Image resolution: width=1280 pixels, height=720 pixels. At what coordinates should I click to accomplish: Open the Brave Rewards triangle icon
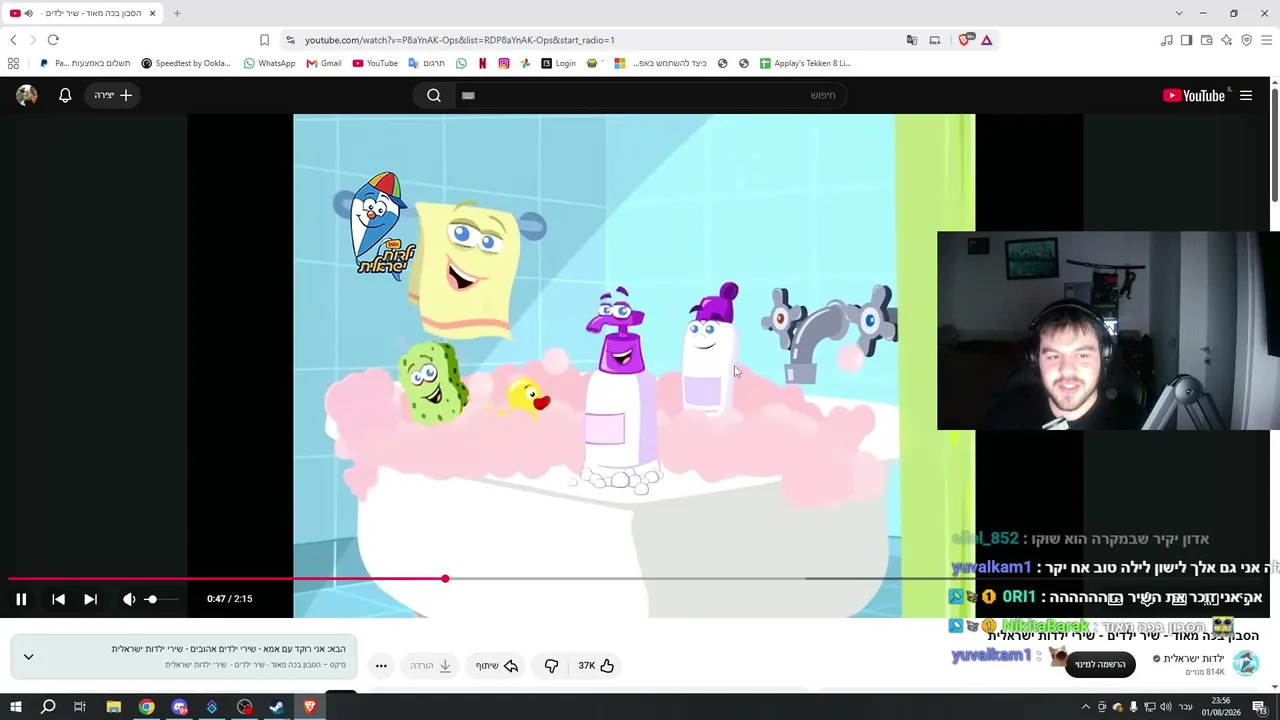[987, 40]
